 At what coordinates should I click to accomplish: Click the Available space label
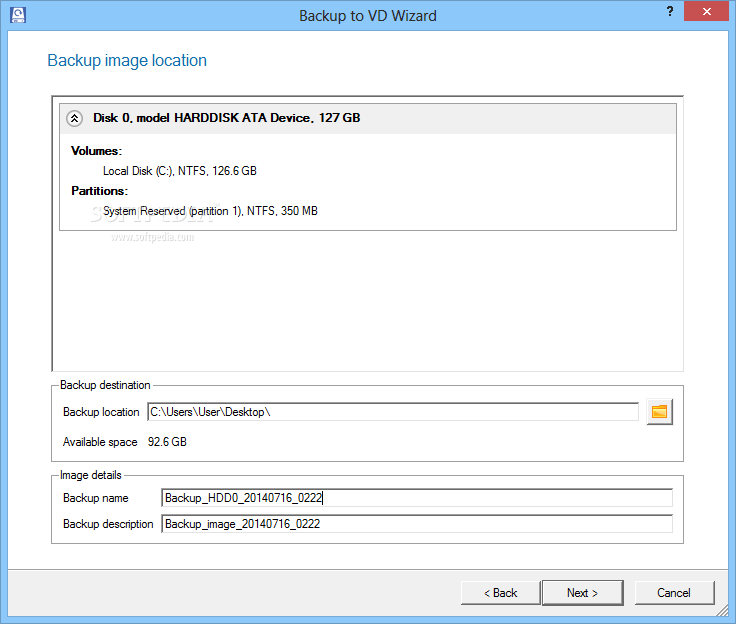[100, 442]
